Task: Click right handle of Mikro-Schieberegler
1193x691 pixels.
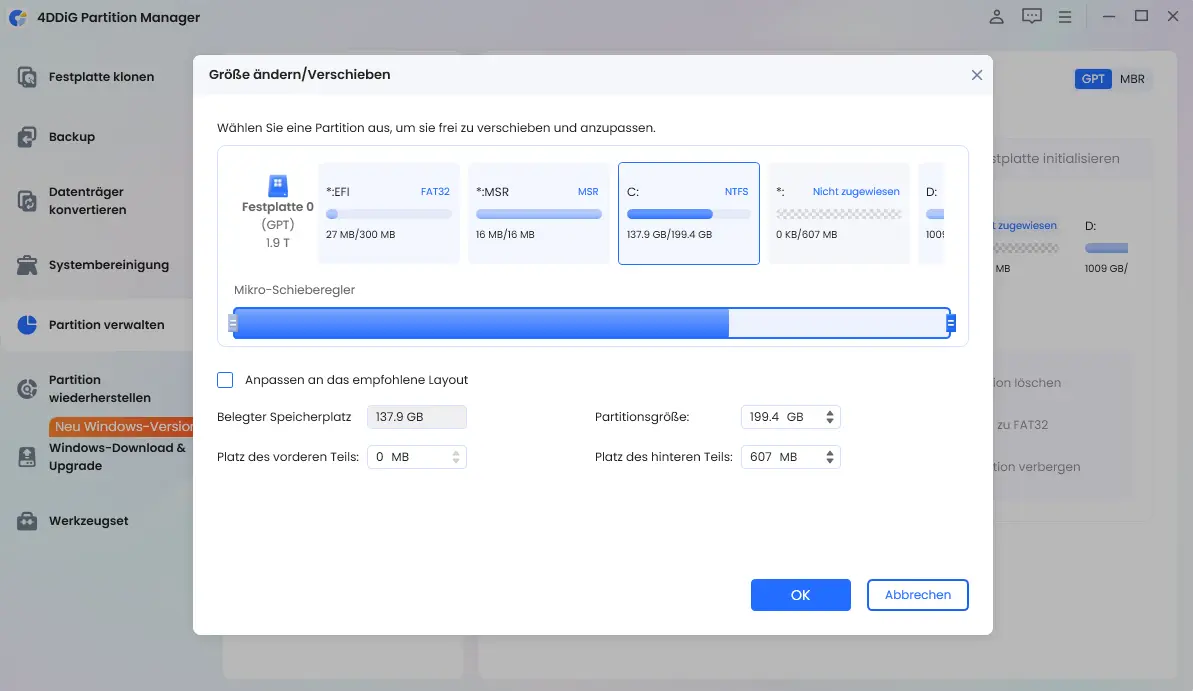Action: (x=950, y=323)
